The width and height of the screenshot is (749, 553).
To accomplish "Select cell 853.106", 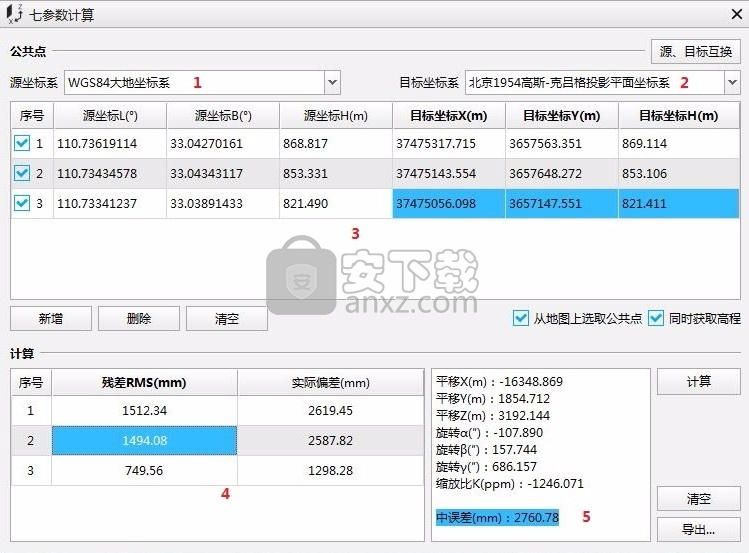I will click(x=679, y=173).
